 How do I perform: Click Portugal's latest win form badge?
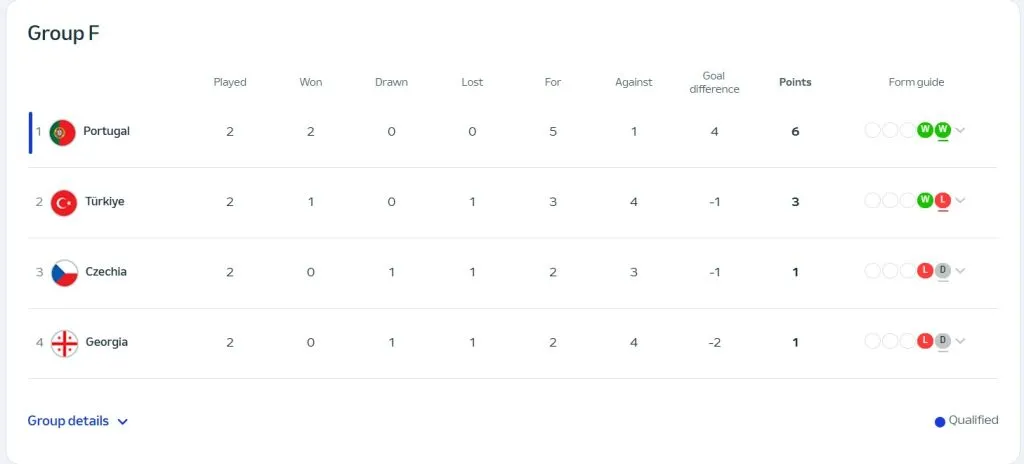coord(942,130)
